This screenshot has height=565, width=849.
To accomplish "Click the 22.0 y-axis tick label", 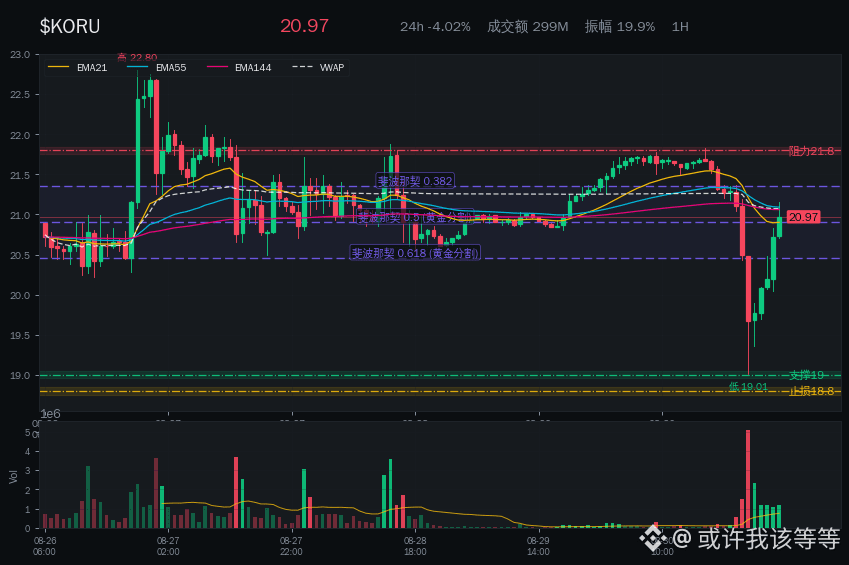I will coord(20,135).
